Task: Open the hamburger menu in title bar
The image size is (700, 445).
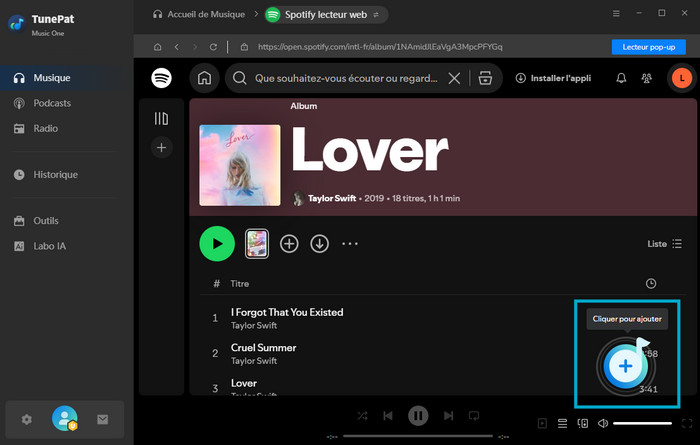Action: click(616, 13)
